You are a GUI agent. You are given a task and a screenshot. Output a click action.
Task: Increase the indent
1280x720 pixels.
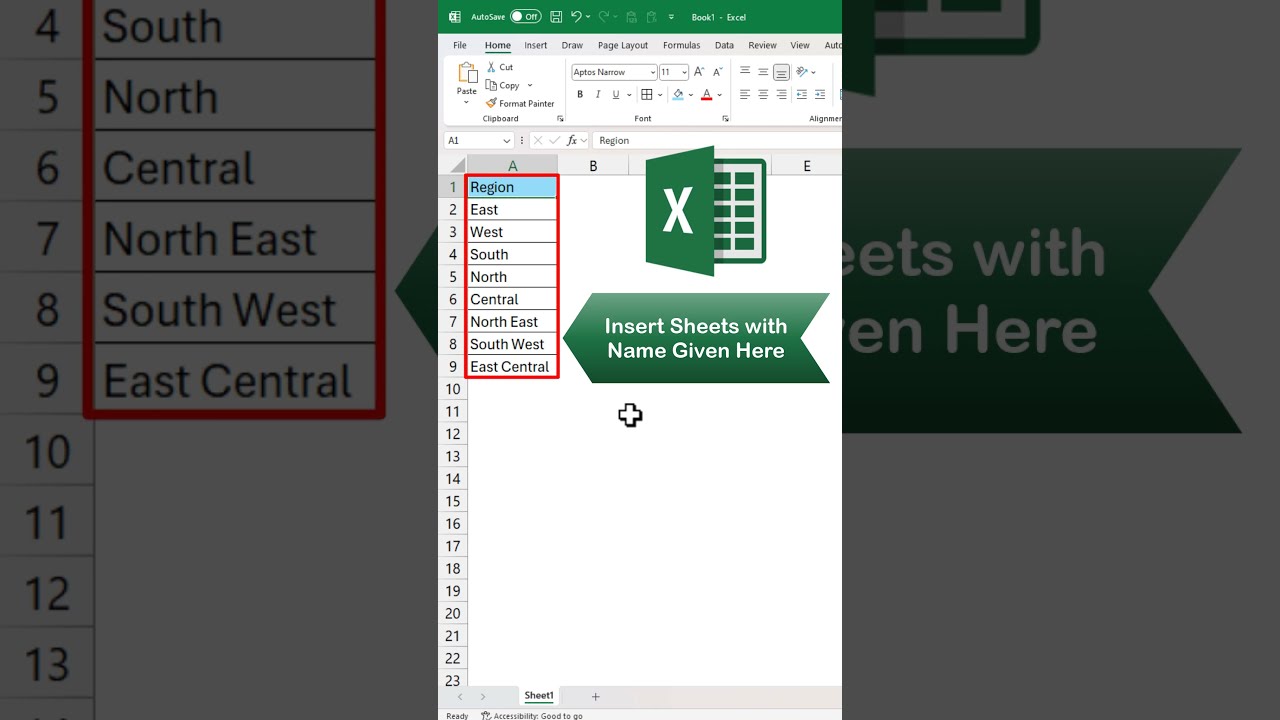(x=820, y=95)
